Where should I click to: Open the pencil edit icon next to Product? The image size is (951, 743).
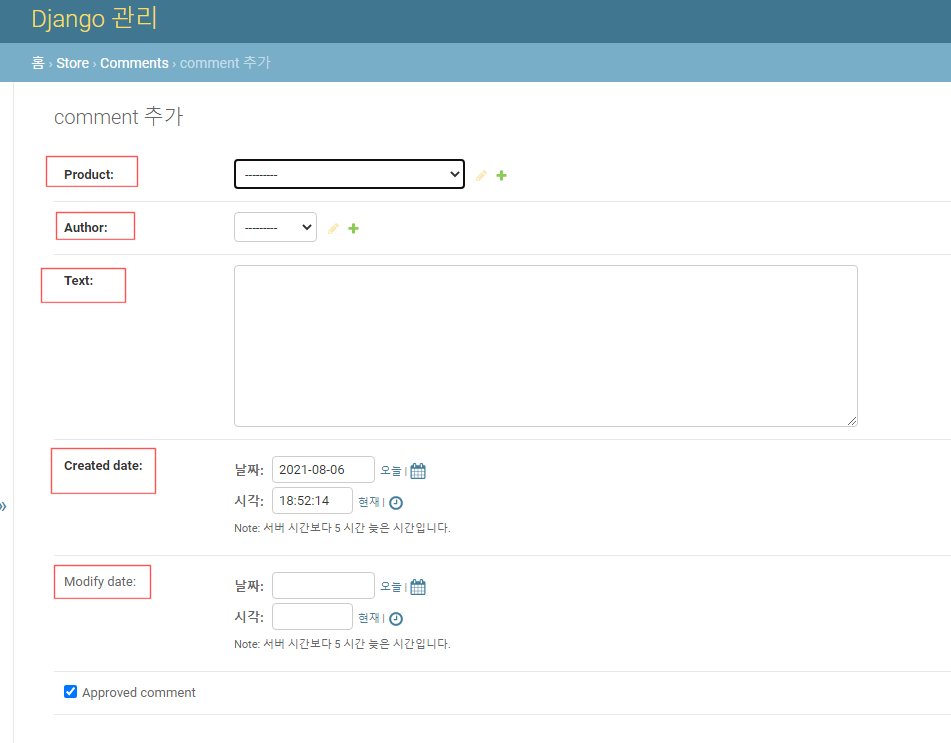click(x=481, y=175)
